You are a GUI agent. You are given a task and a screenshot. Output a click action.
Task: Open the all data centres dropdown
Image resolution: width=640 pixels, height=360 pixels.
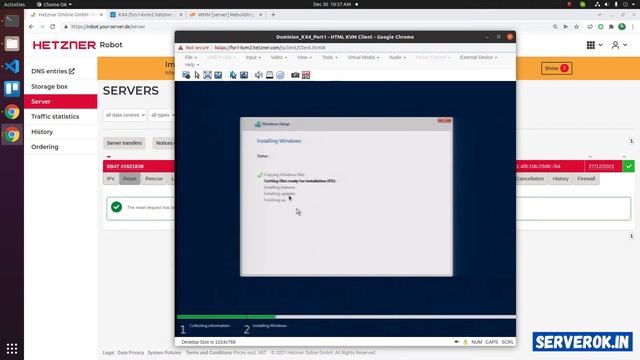click(125, 115)
